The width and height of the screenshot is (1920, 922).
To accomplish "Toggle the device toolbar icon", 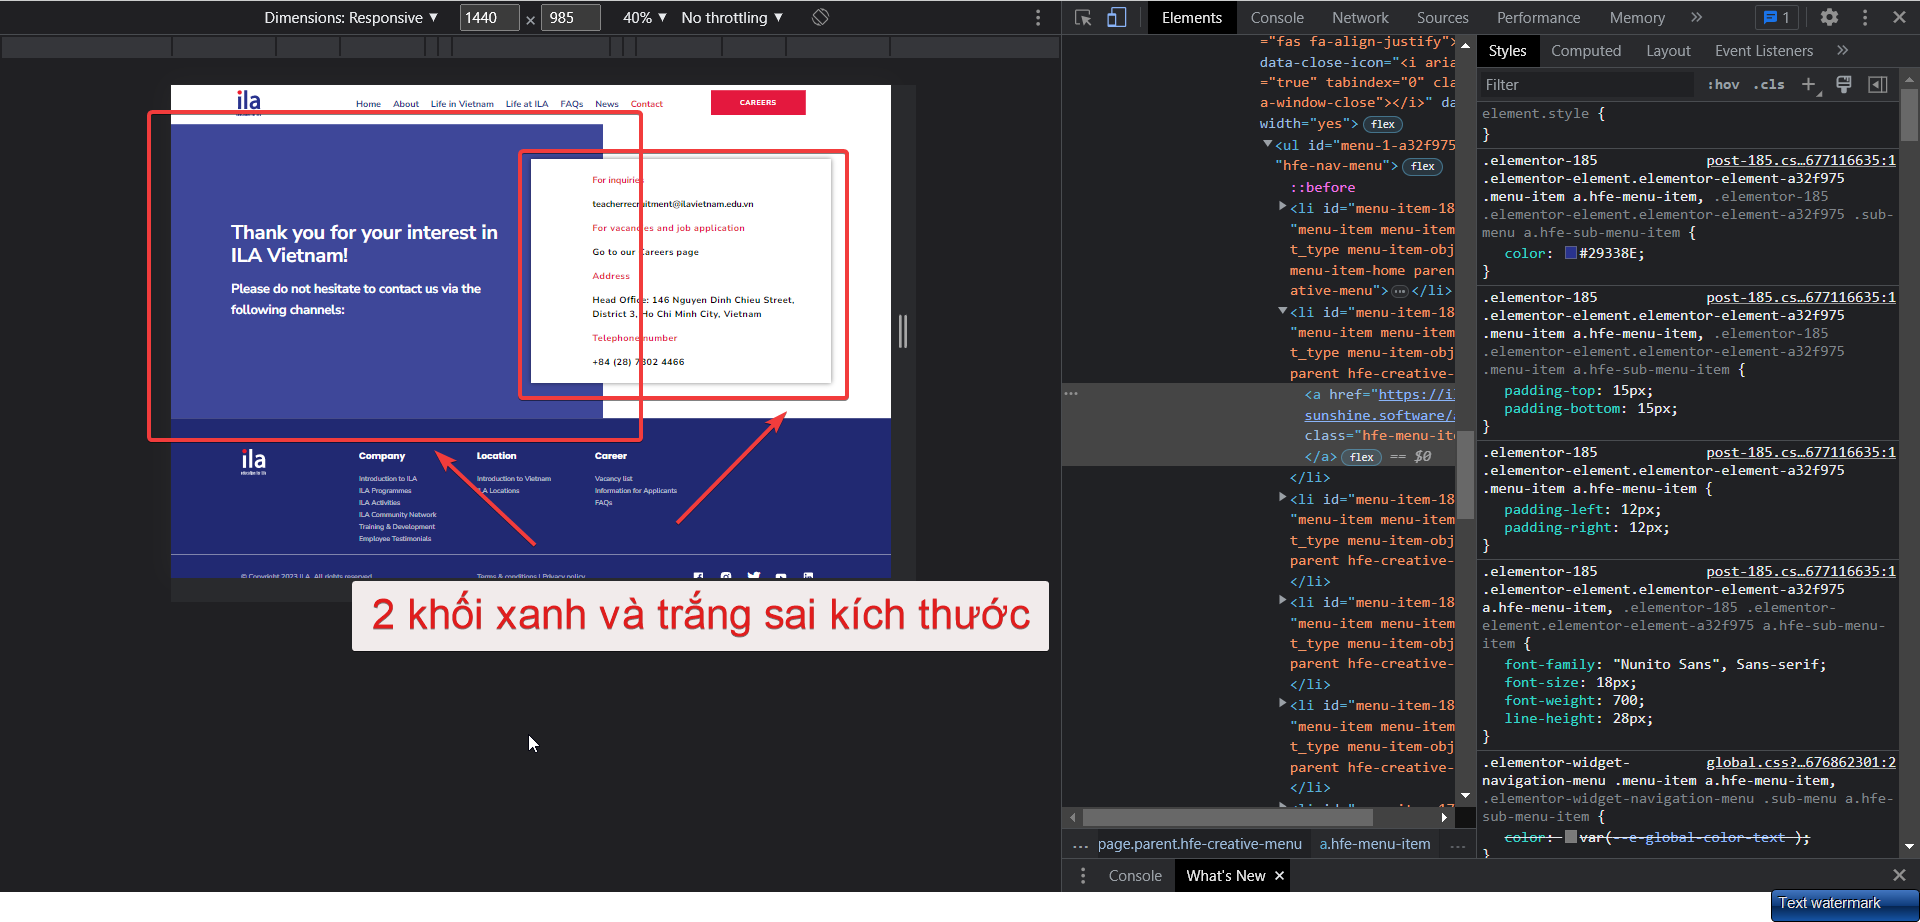I will point(1117,18).
